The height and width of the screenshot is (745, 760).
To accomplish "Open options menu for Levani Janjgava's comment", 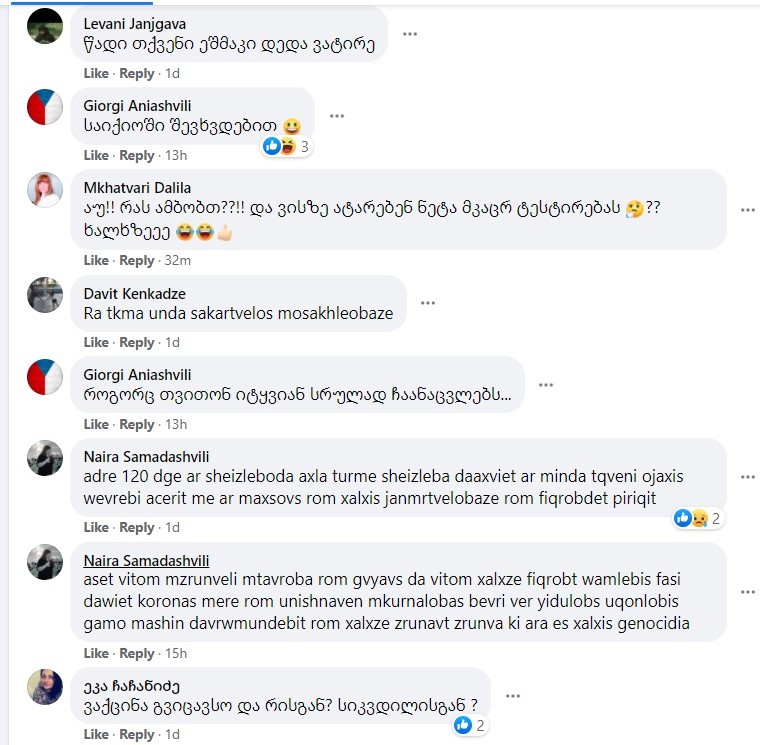I will coord(410,34).
